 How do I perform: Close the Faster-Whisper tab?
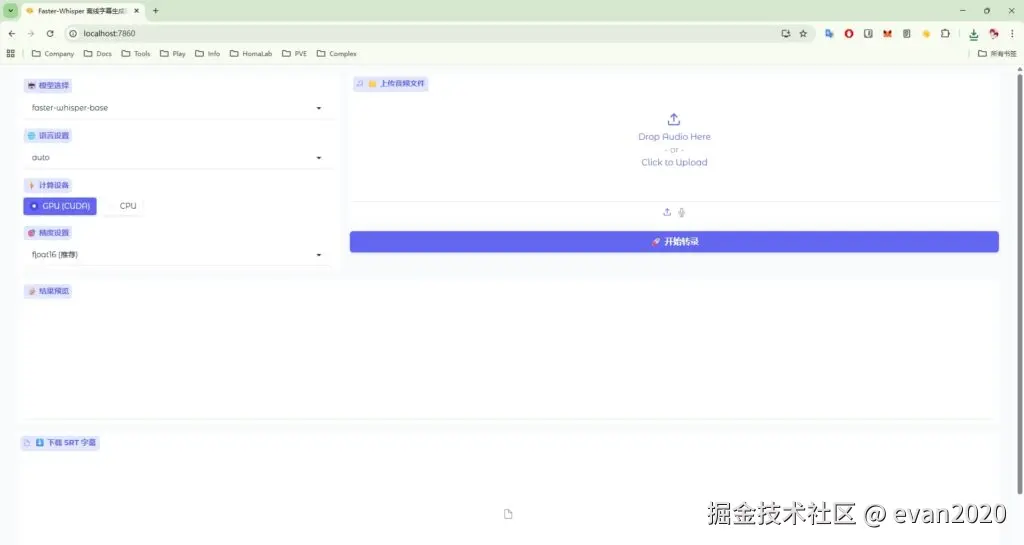[136, 10]
